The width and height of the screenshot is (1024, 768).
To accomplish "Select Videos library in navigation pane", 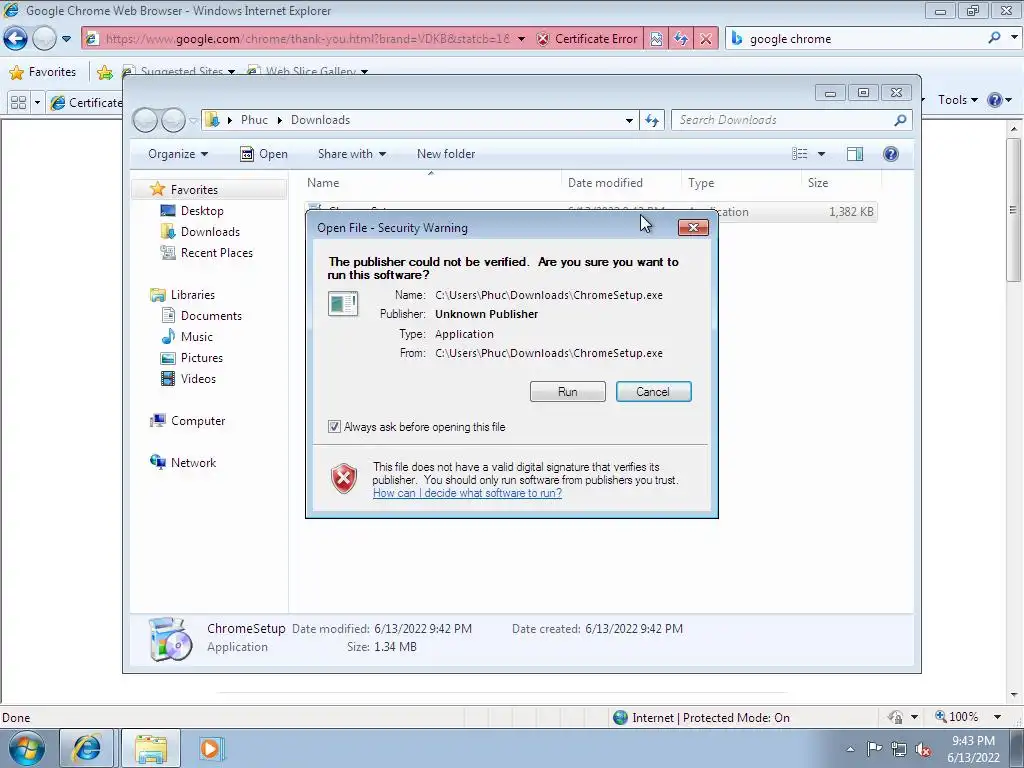I will point(198,379).
